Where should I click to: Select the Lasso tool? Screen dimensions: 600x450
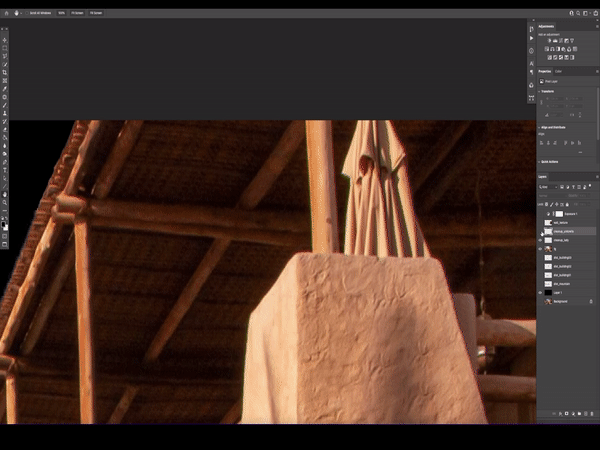(5, 56)
